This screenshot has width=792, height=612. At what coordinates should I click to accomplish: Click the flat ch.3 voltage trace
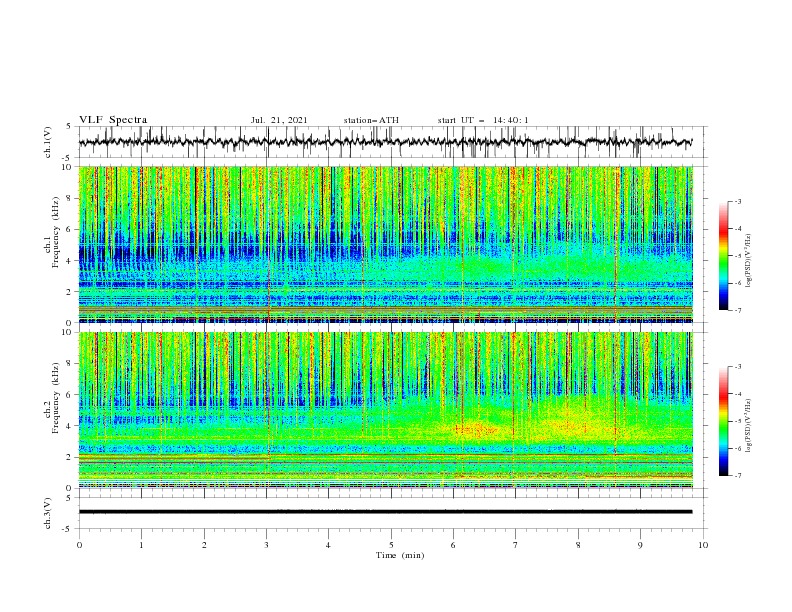[x=386, y=512]
